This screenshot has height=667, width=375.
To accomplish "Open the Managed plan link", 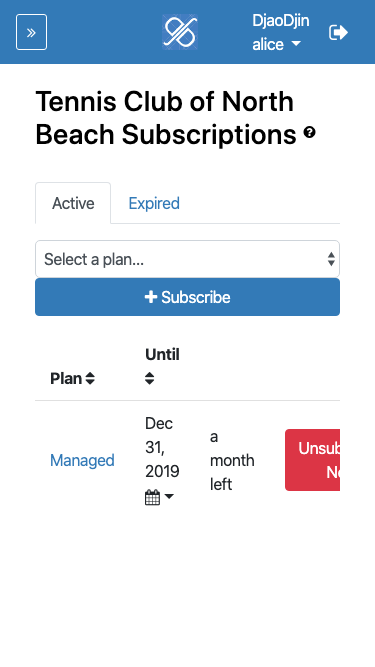I will point(82,460).
